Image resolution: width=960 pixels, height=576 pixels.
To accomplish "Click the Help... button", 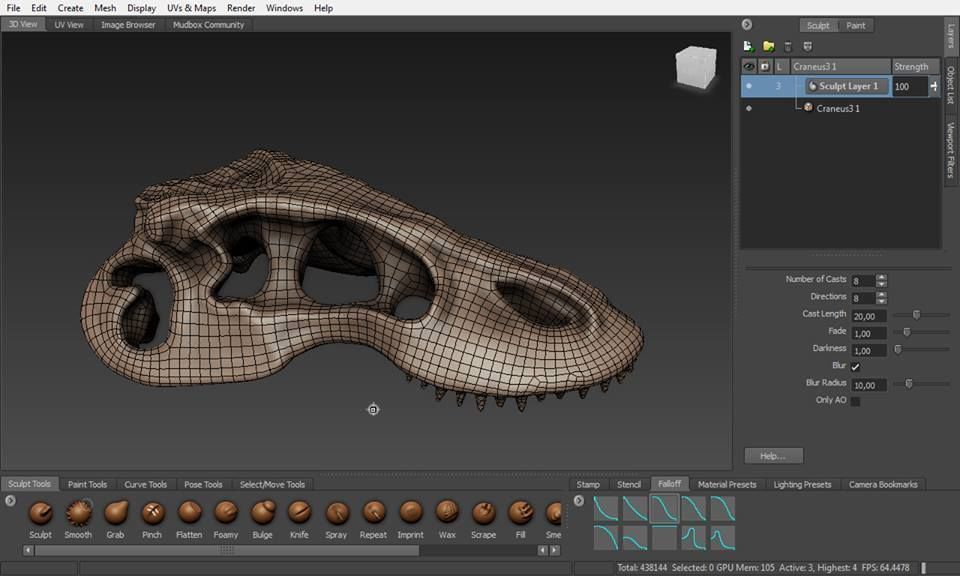I will tap(774, 455).
